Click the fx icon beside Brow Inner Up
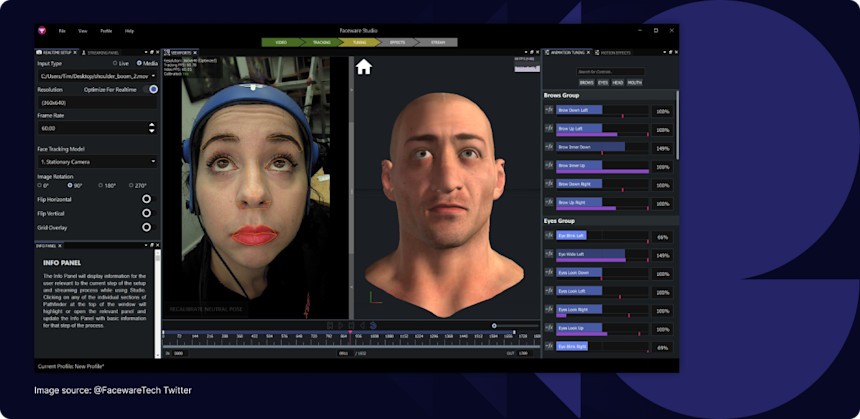 [x=548, y=165]
